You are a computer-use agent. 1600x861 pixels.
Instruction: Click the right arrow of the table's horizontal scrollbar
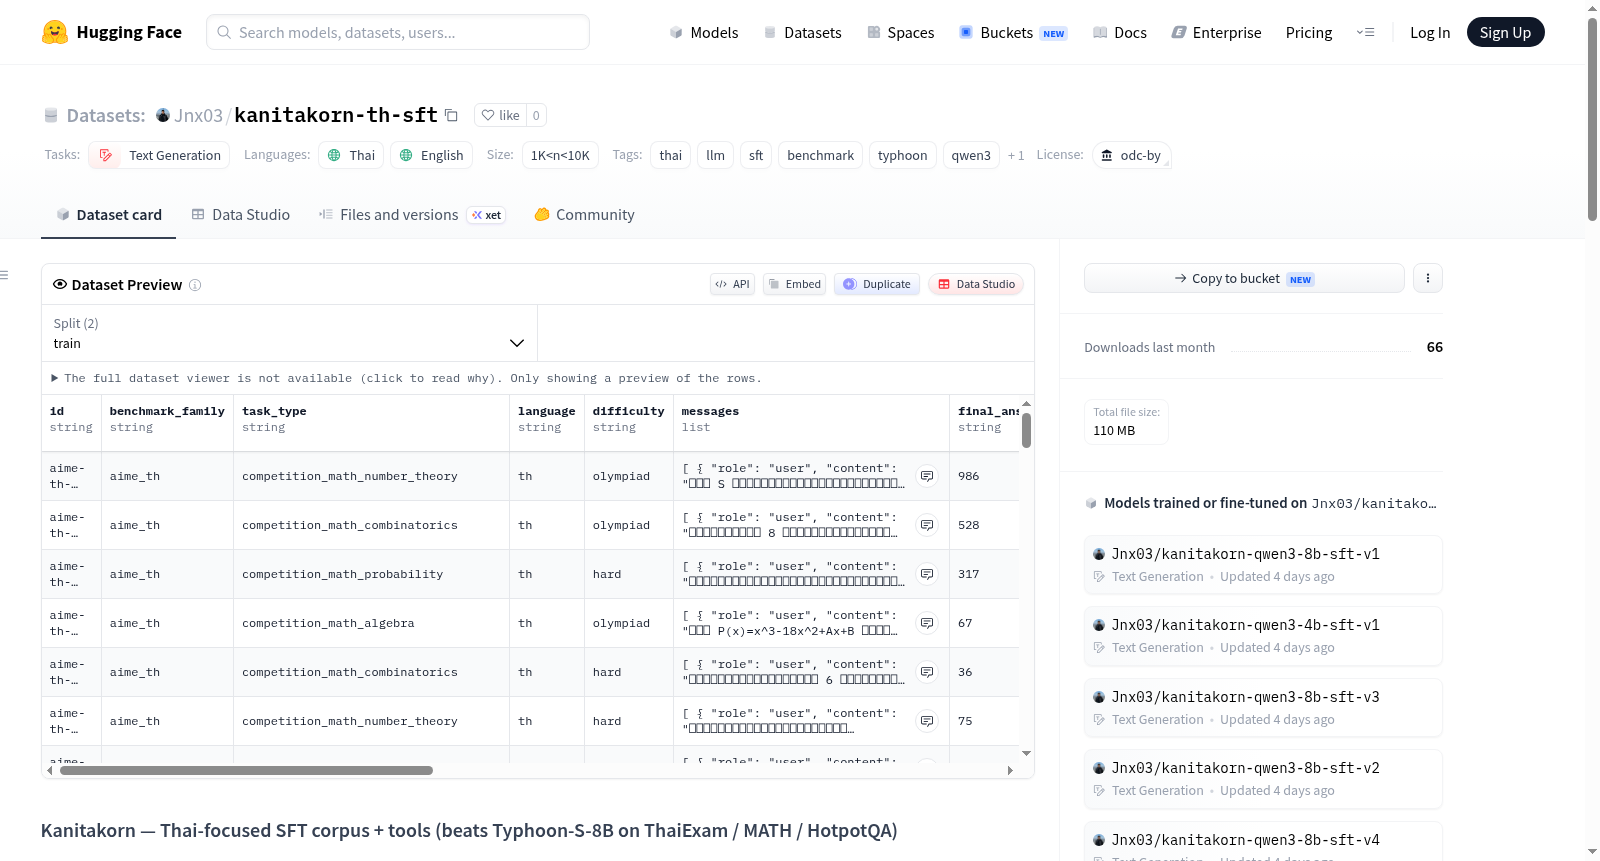1010,771
